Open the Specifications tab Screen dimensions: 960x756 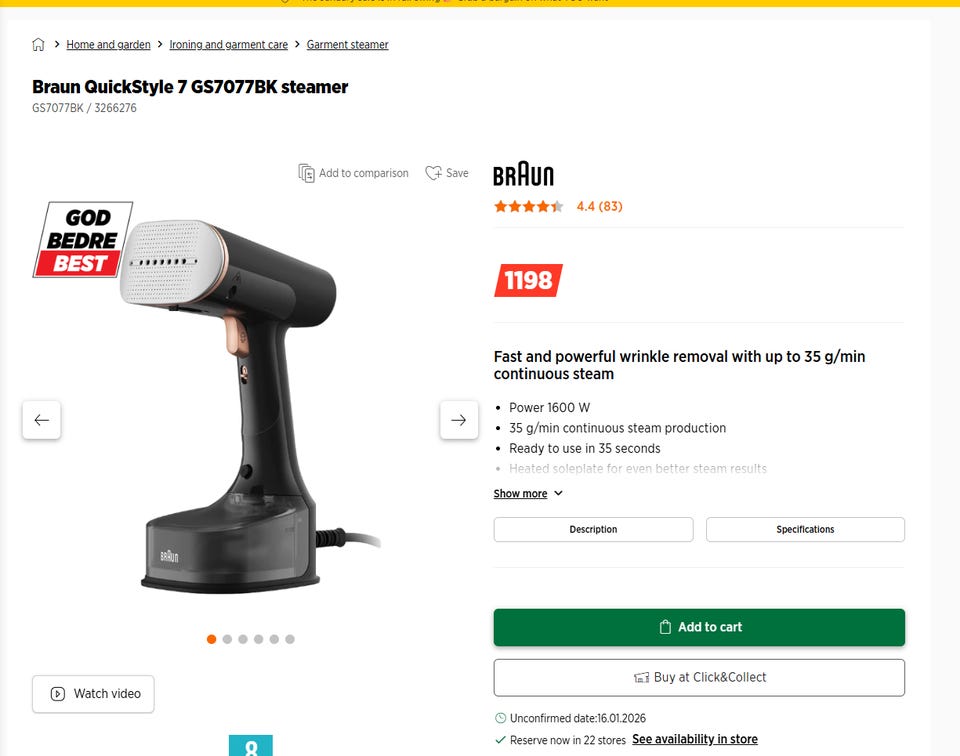click(805, 530)
